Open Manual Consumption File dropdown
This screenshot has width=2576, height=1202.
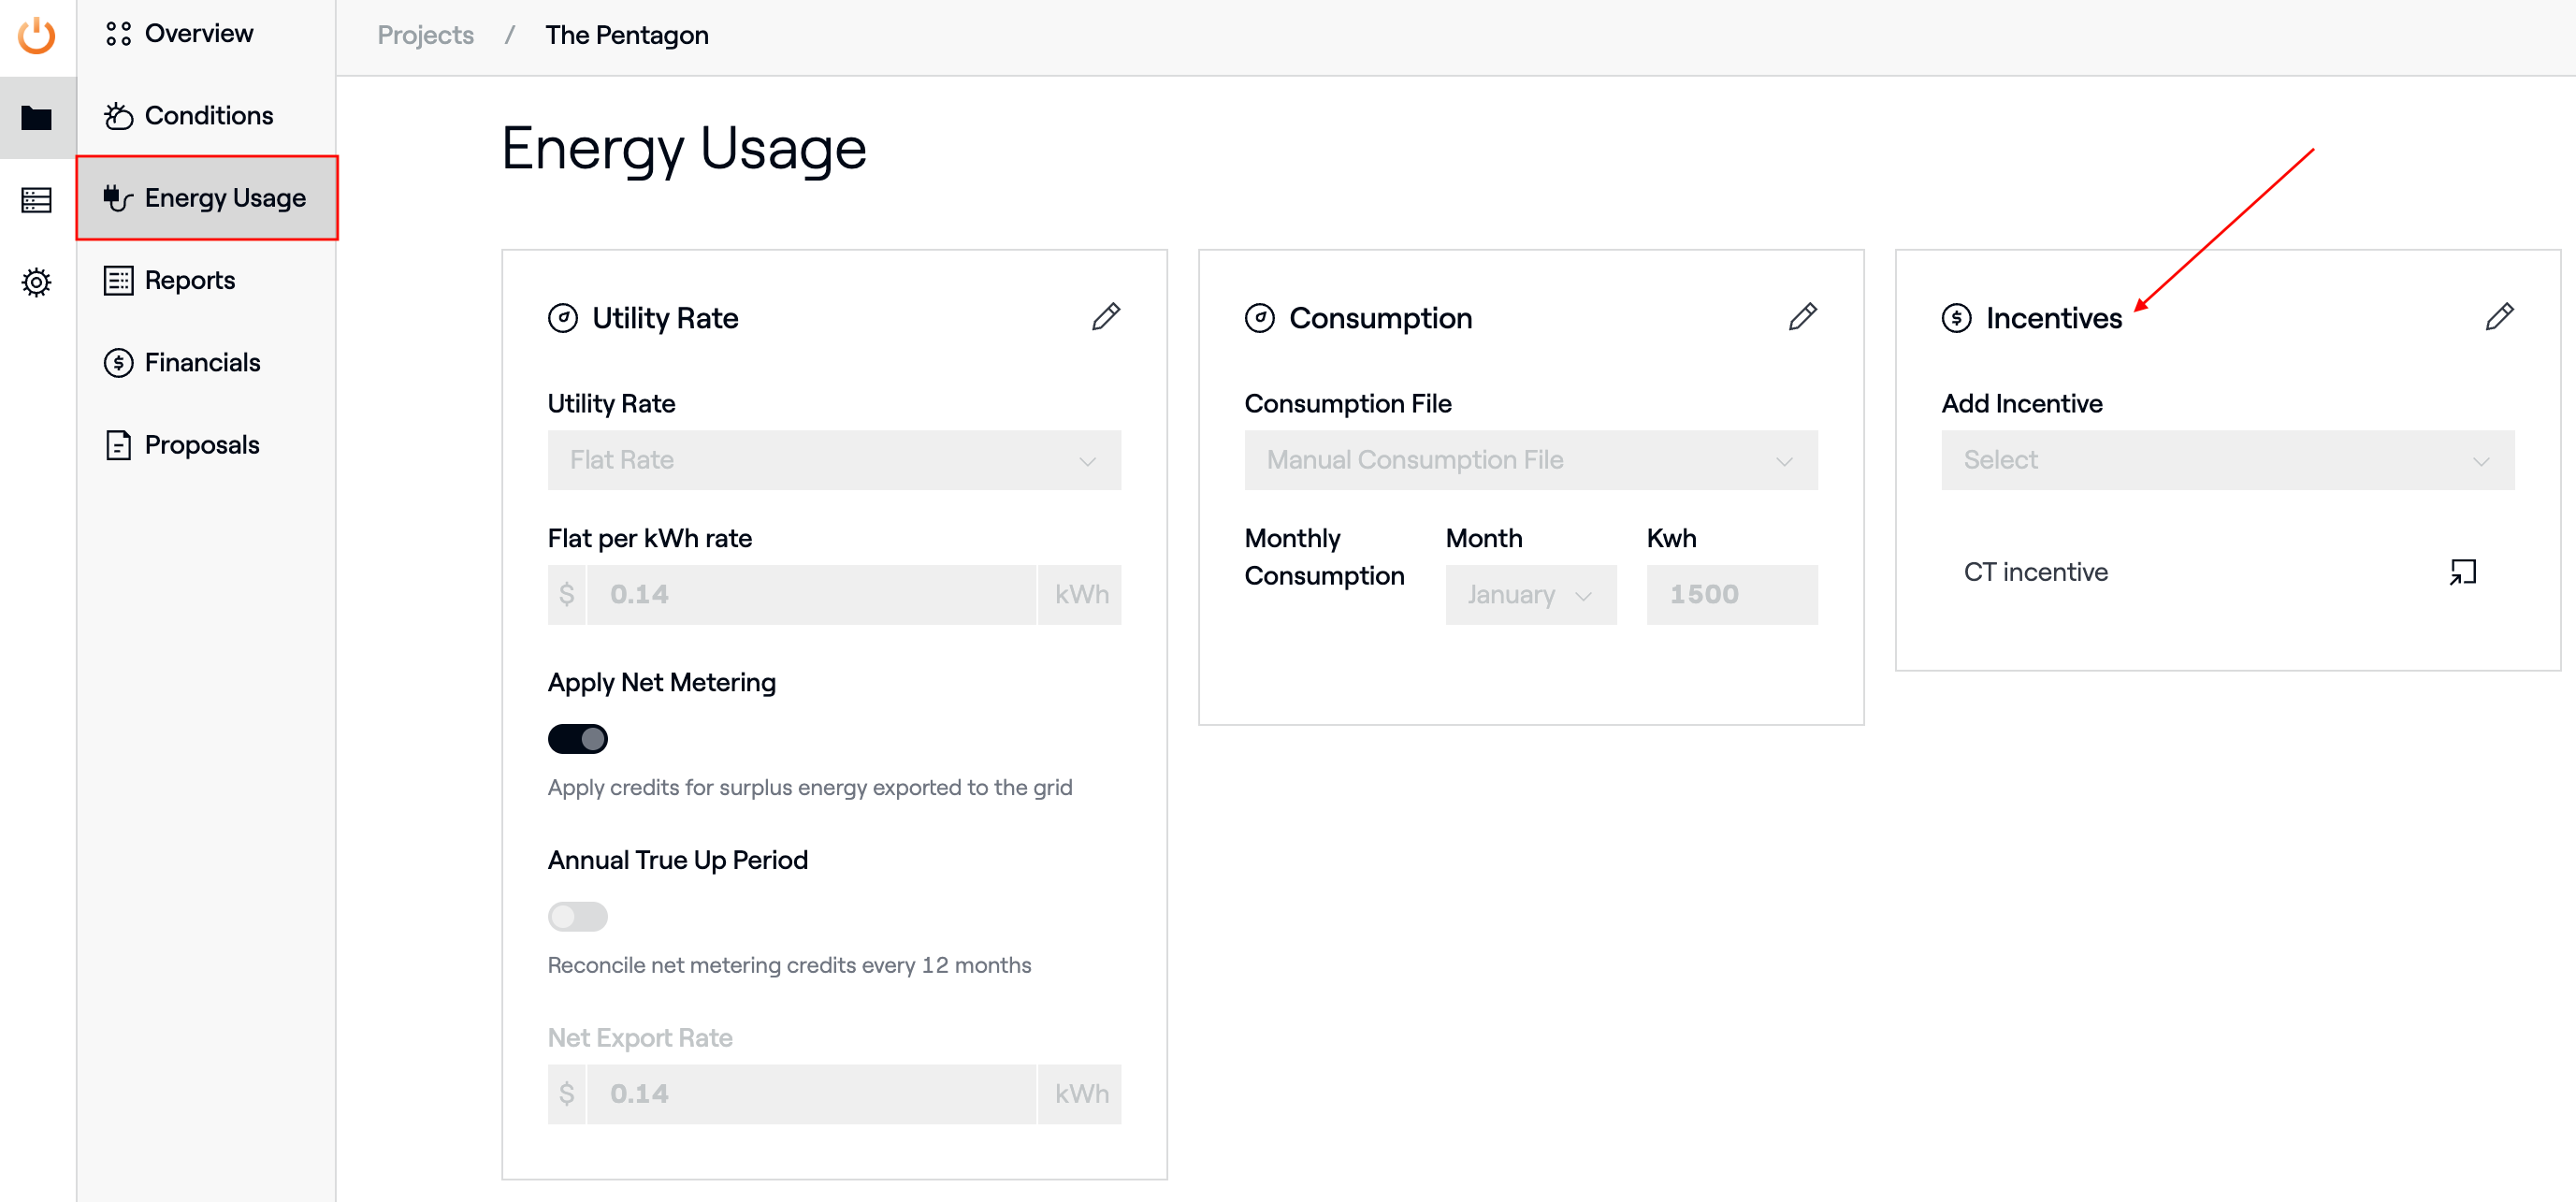1530,460
